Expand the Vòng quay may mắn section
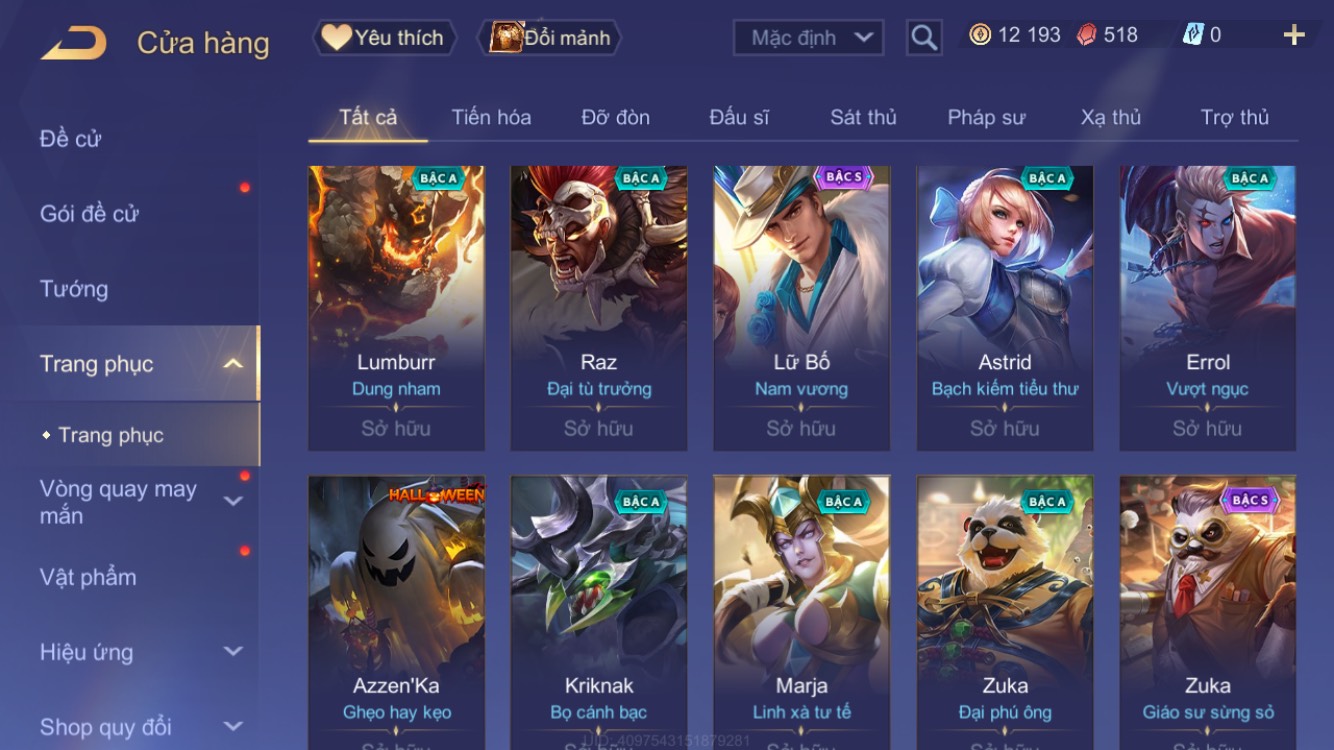1334x750 pixels. point(232,501)
